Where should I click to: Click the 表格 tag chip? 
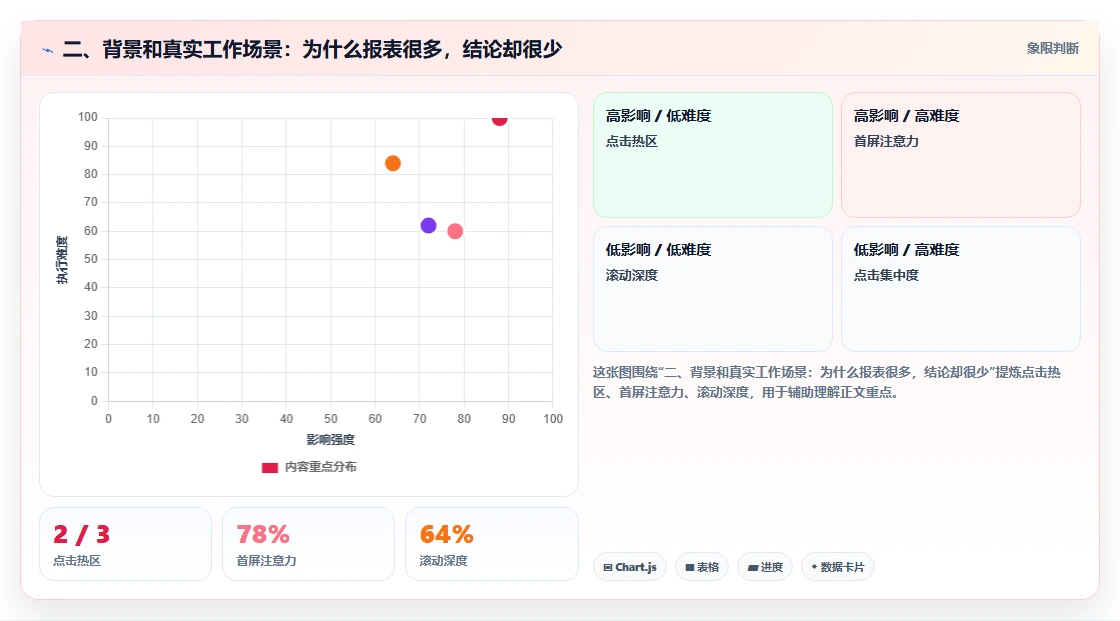point(702,567)
